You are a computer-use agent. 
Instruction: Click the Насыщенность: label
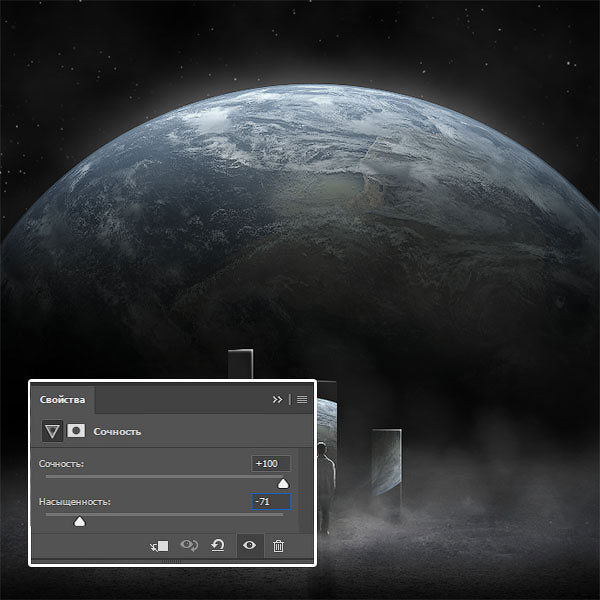75,502
